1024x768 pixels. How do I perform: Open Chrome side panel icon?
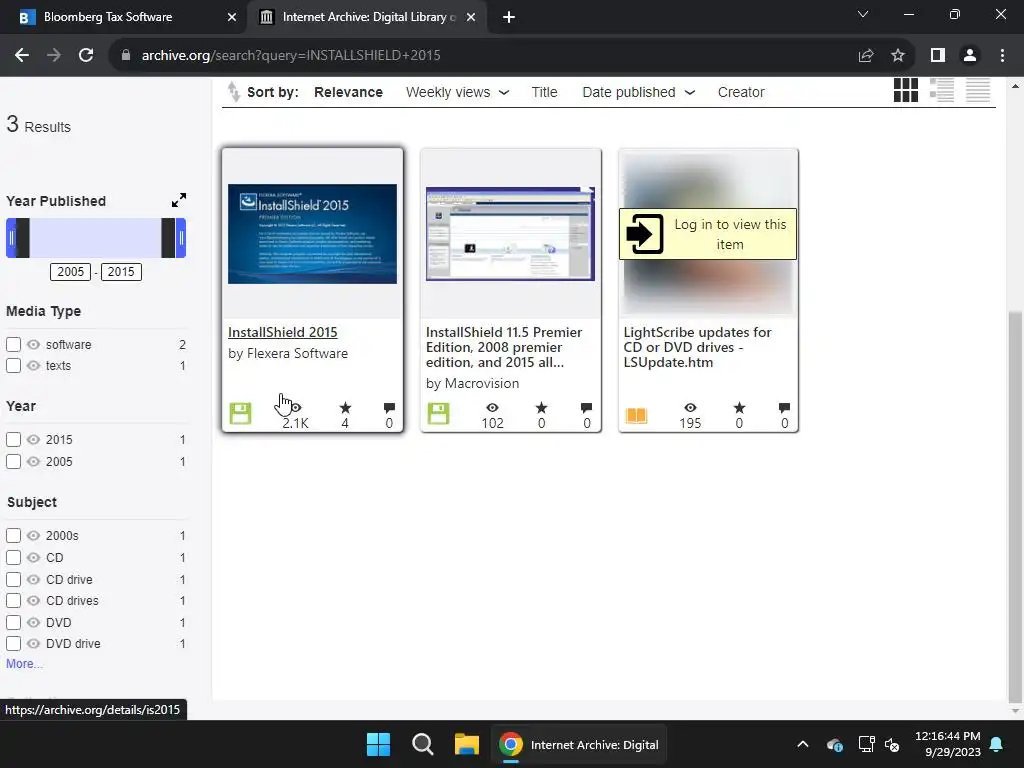938,56
